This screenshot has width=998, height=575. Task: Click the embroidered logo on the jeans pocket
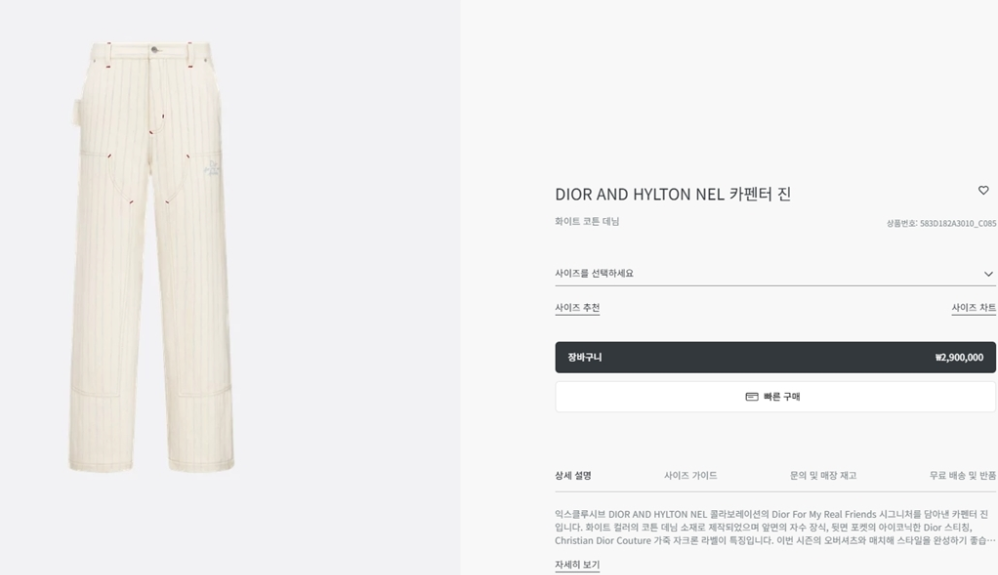(x=212, y=169)
